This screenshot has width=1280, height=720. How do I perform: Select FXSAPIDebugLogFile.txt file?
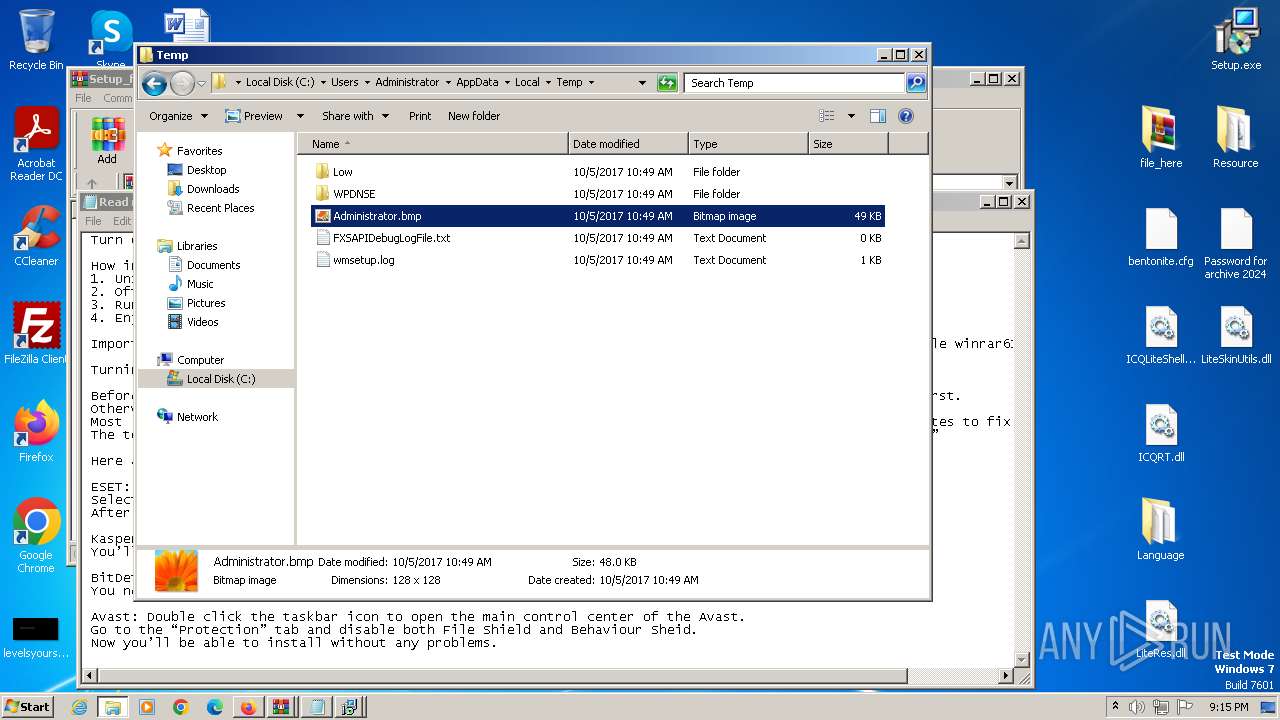(598, 238)
